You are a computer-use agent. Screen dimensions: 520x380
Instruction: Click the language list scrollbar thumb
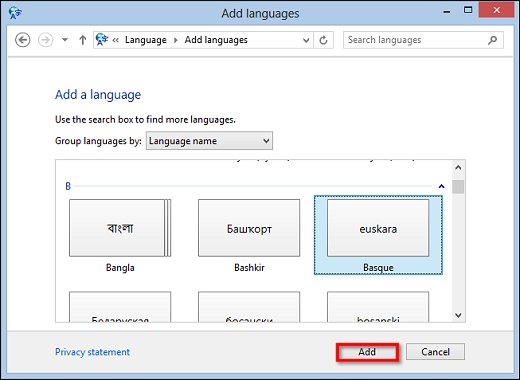458,187
